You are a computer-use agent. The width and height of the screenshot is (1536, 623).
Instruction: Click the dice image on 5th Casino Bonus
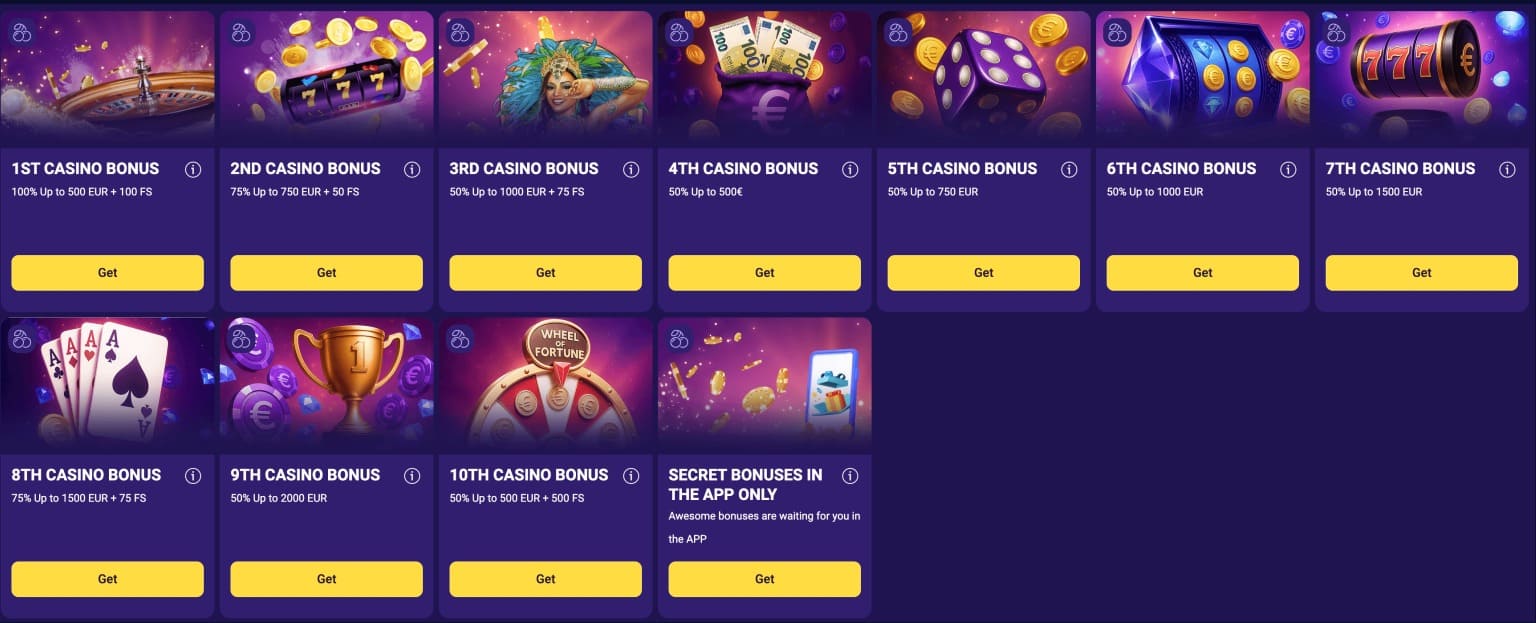click(x=983, y=75)
